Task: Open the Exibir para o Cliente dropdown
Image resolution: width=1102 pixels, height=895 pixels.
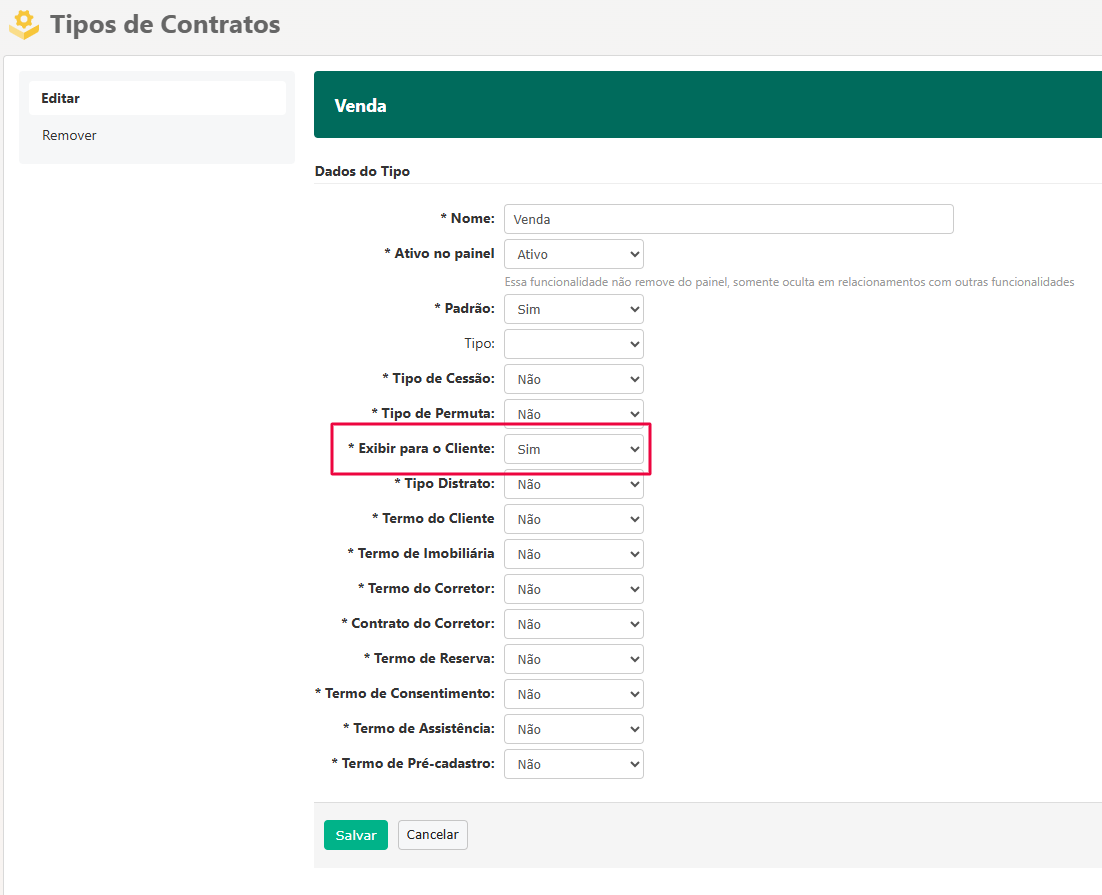Action: (573, 449)
